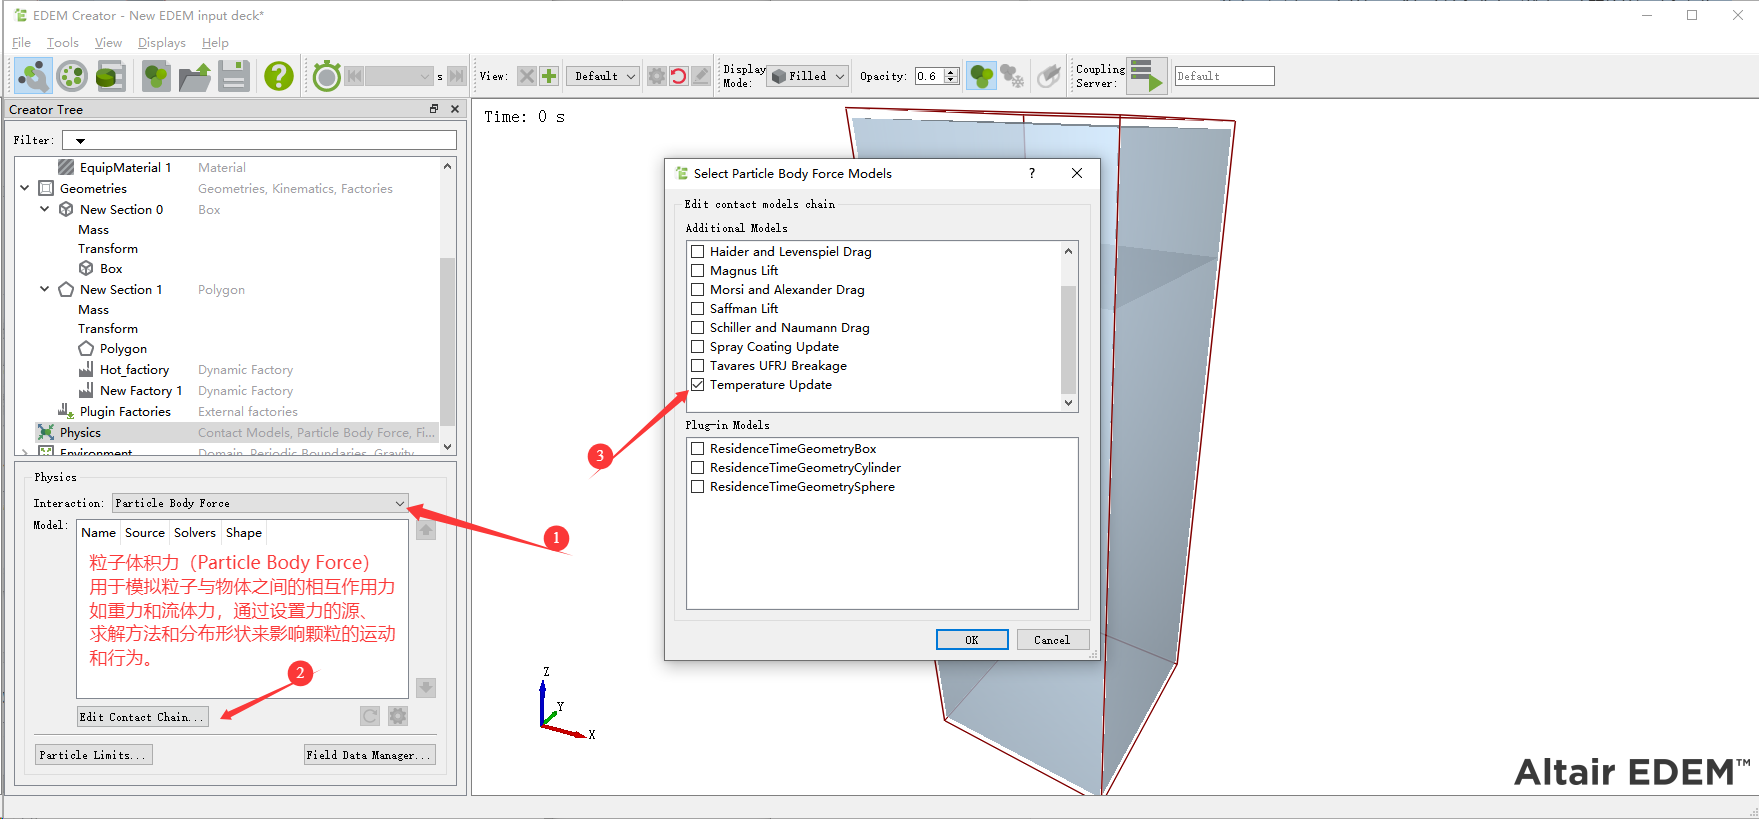Click the Additional Models list scrollbar
The image size is (1759, 819).
point(1068,339)
